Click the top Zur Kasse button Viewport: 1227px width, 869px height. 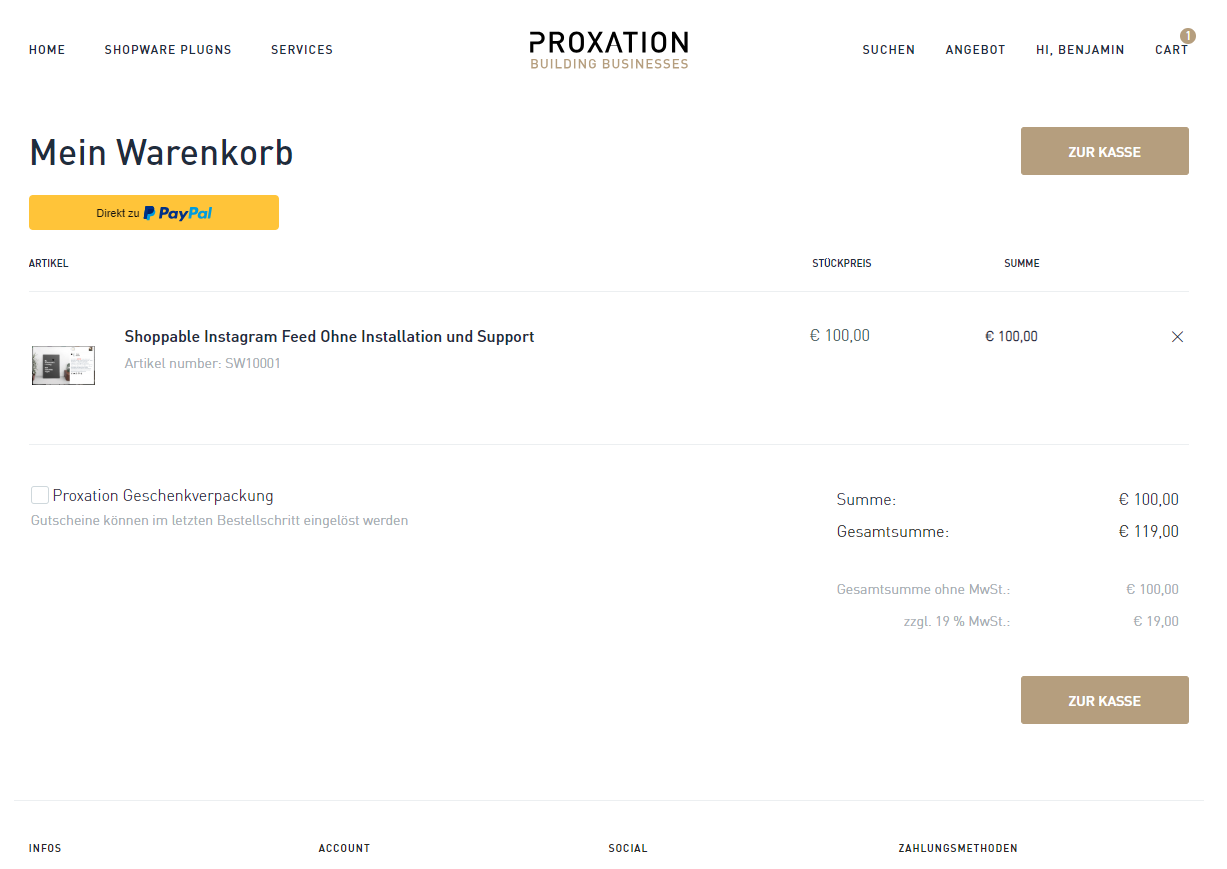(x=1104, y=152)
